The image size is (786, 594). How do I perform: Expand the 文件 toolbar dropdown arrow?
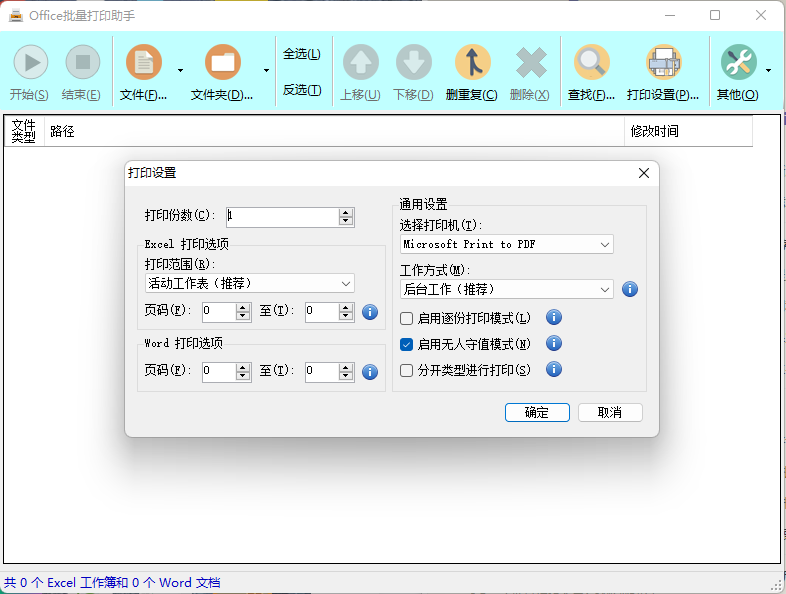(x=180, y=71)
